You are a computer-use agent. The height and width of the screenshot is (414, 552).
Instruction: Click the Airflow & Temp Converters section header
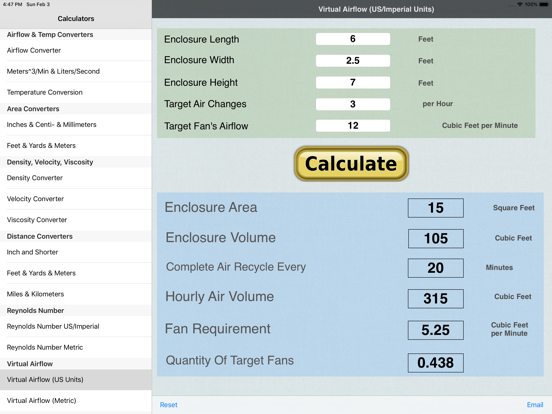click(x=50, y=34)
